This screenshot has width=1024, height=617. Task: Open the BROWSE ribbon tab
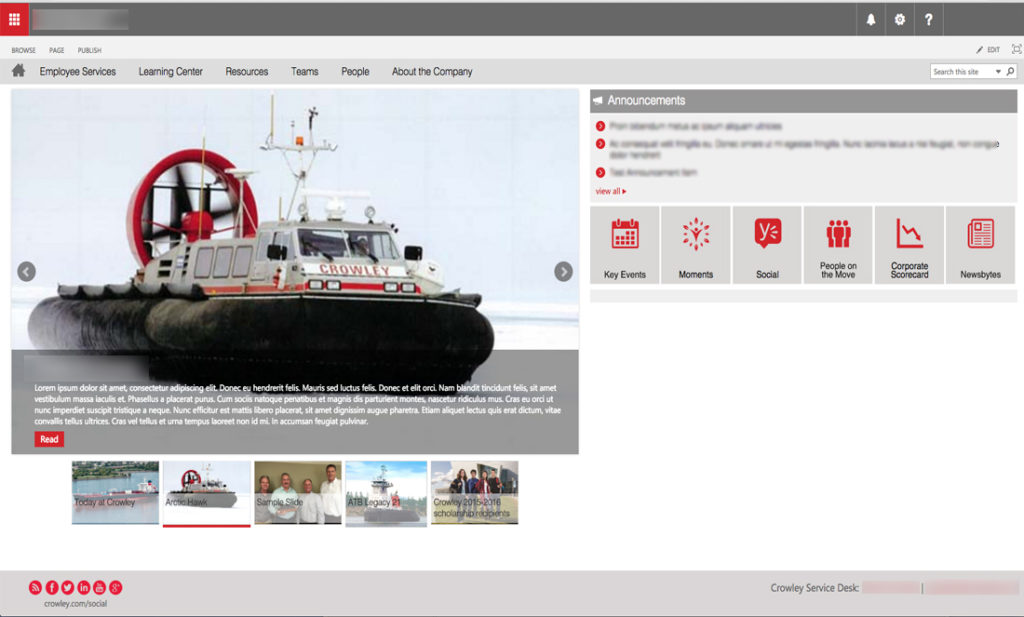(24, 50)
